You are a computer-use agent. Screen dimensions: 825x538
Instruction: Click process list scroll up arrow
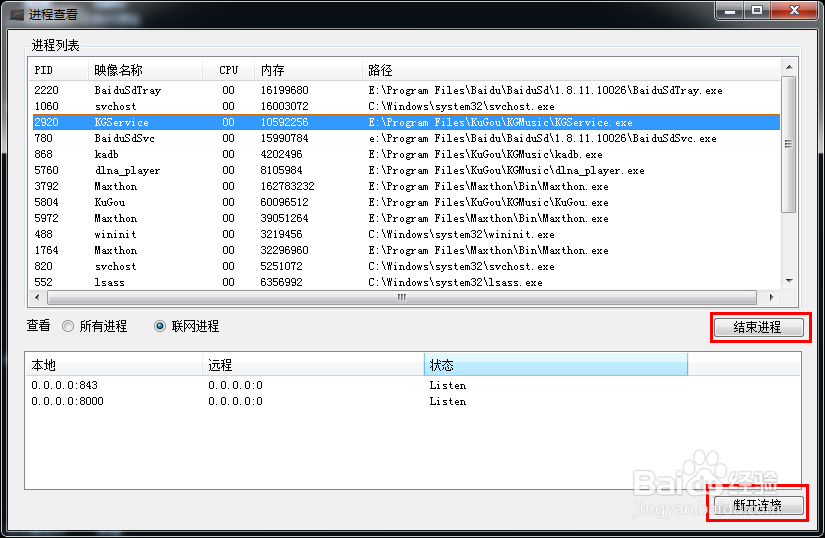point(789,67)
